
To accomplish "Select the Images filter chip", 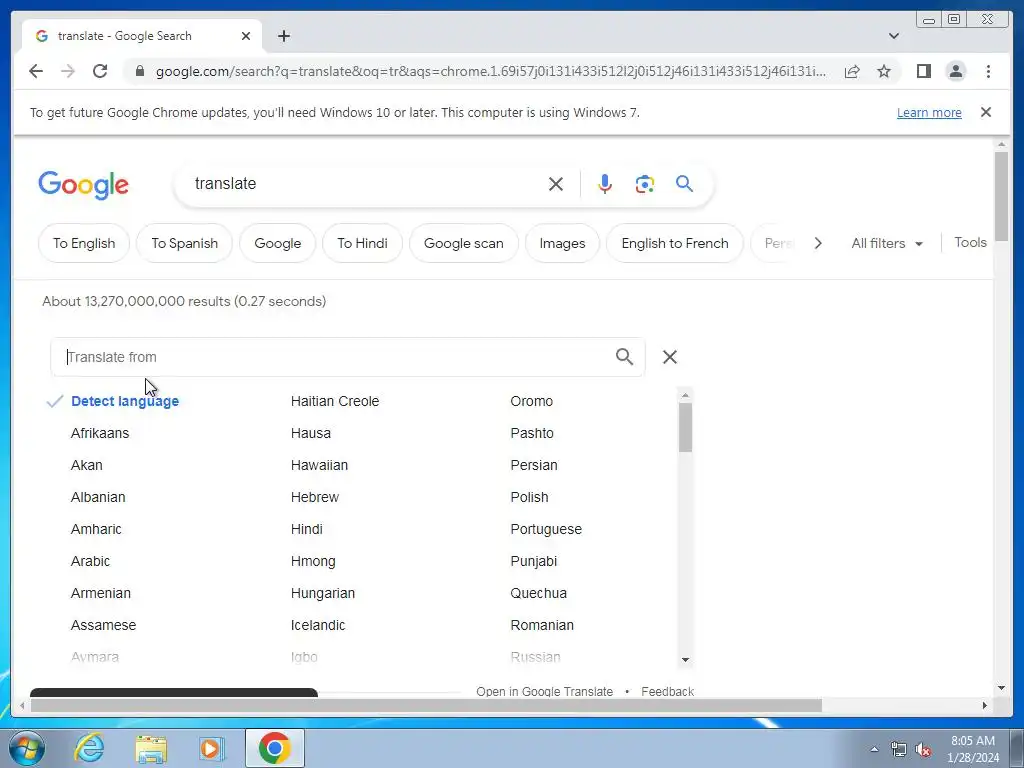I will point(562,243).
